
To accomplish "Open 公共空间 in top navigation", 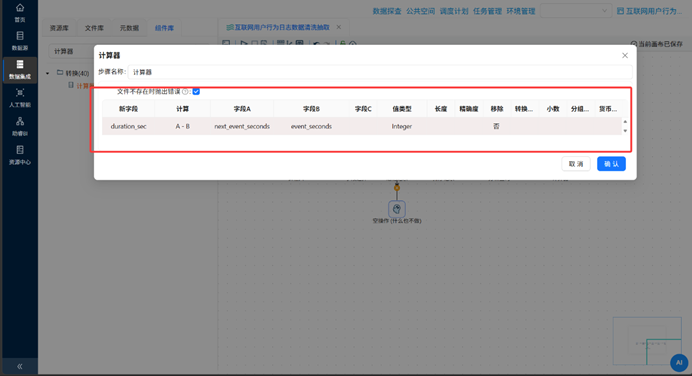I will coord(421,11).
